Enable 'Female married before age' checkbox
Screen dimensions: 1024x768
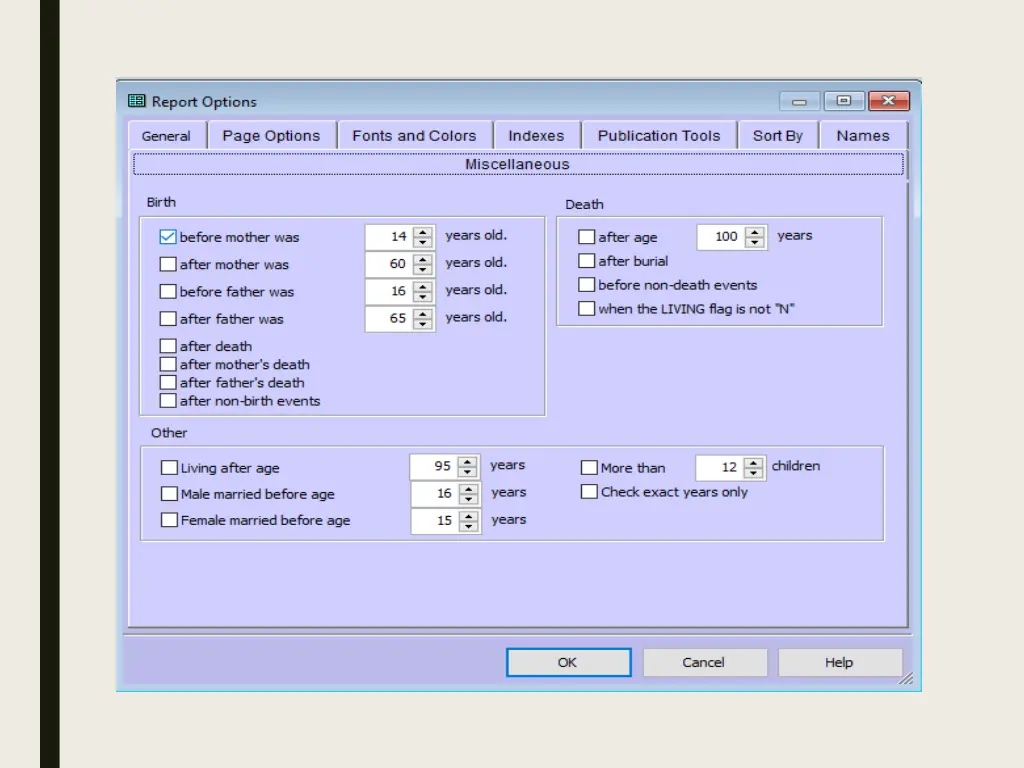click(169, 520)
